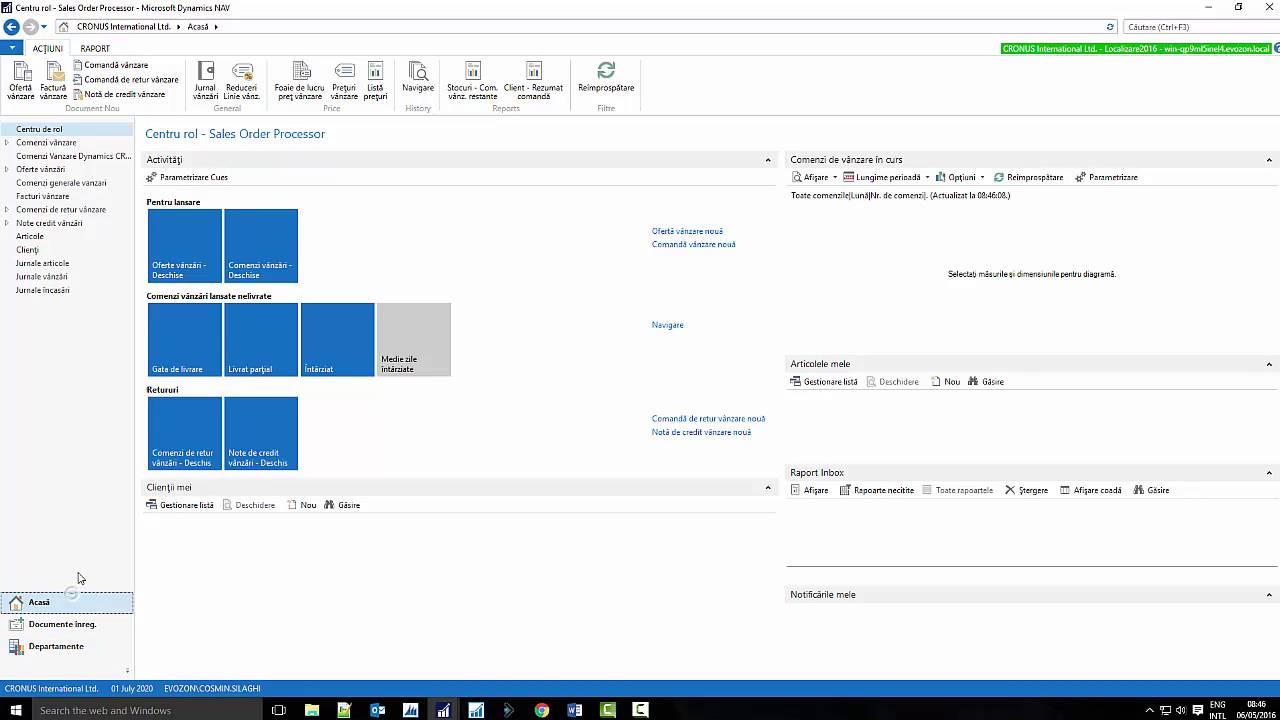Click Parametrizare Cues under Activități
Screen dimensions: 1280x720
(187, 177)
